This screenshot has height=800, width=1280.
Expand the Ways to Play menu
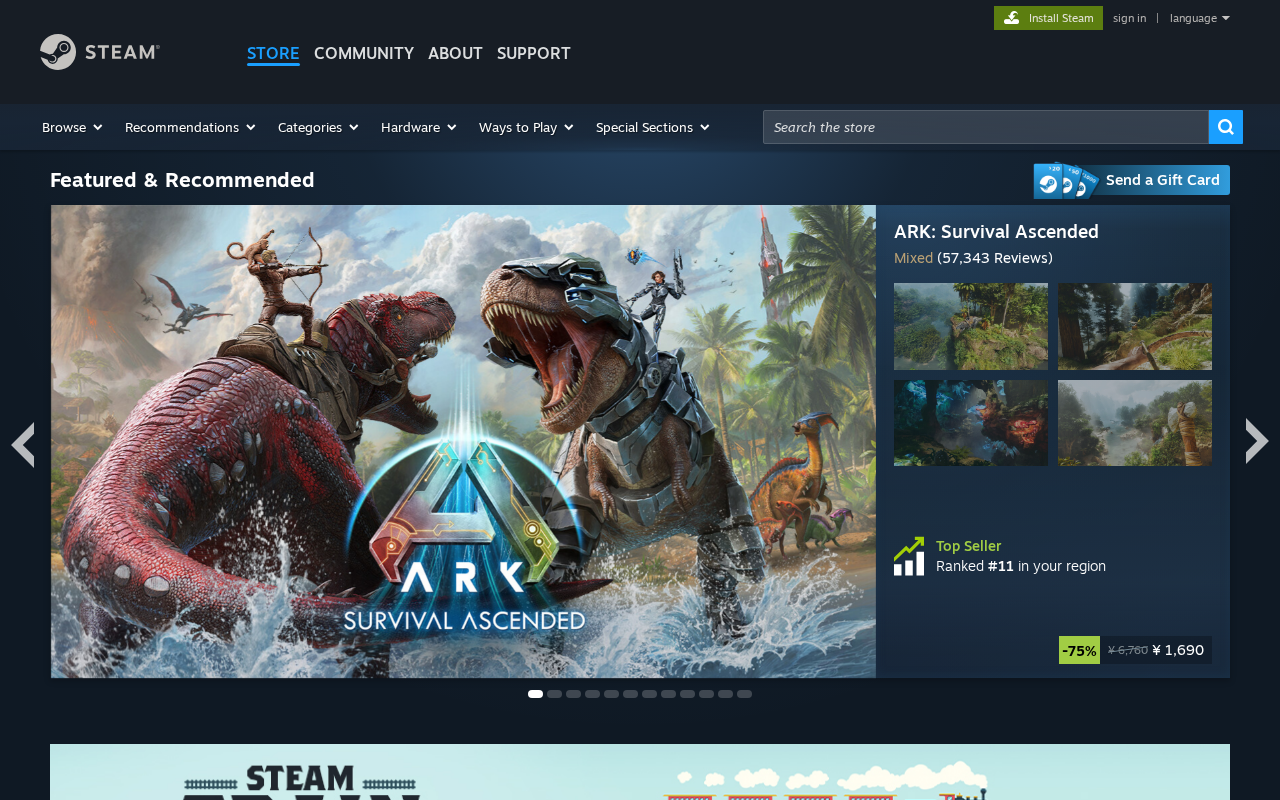[526, 127]
